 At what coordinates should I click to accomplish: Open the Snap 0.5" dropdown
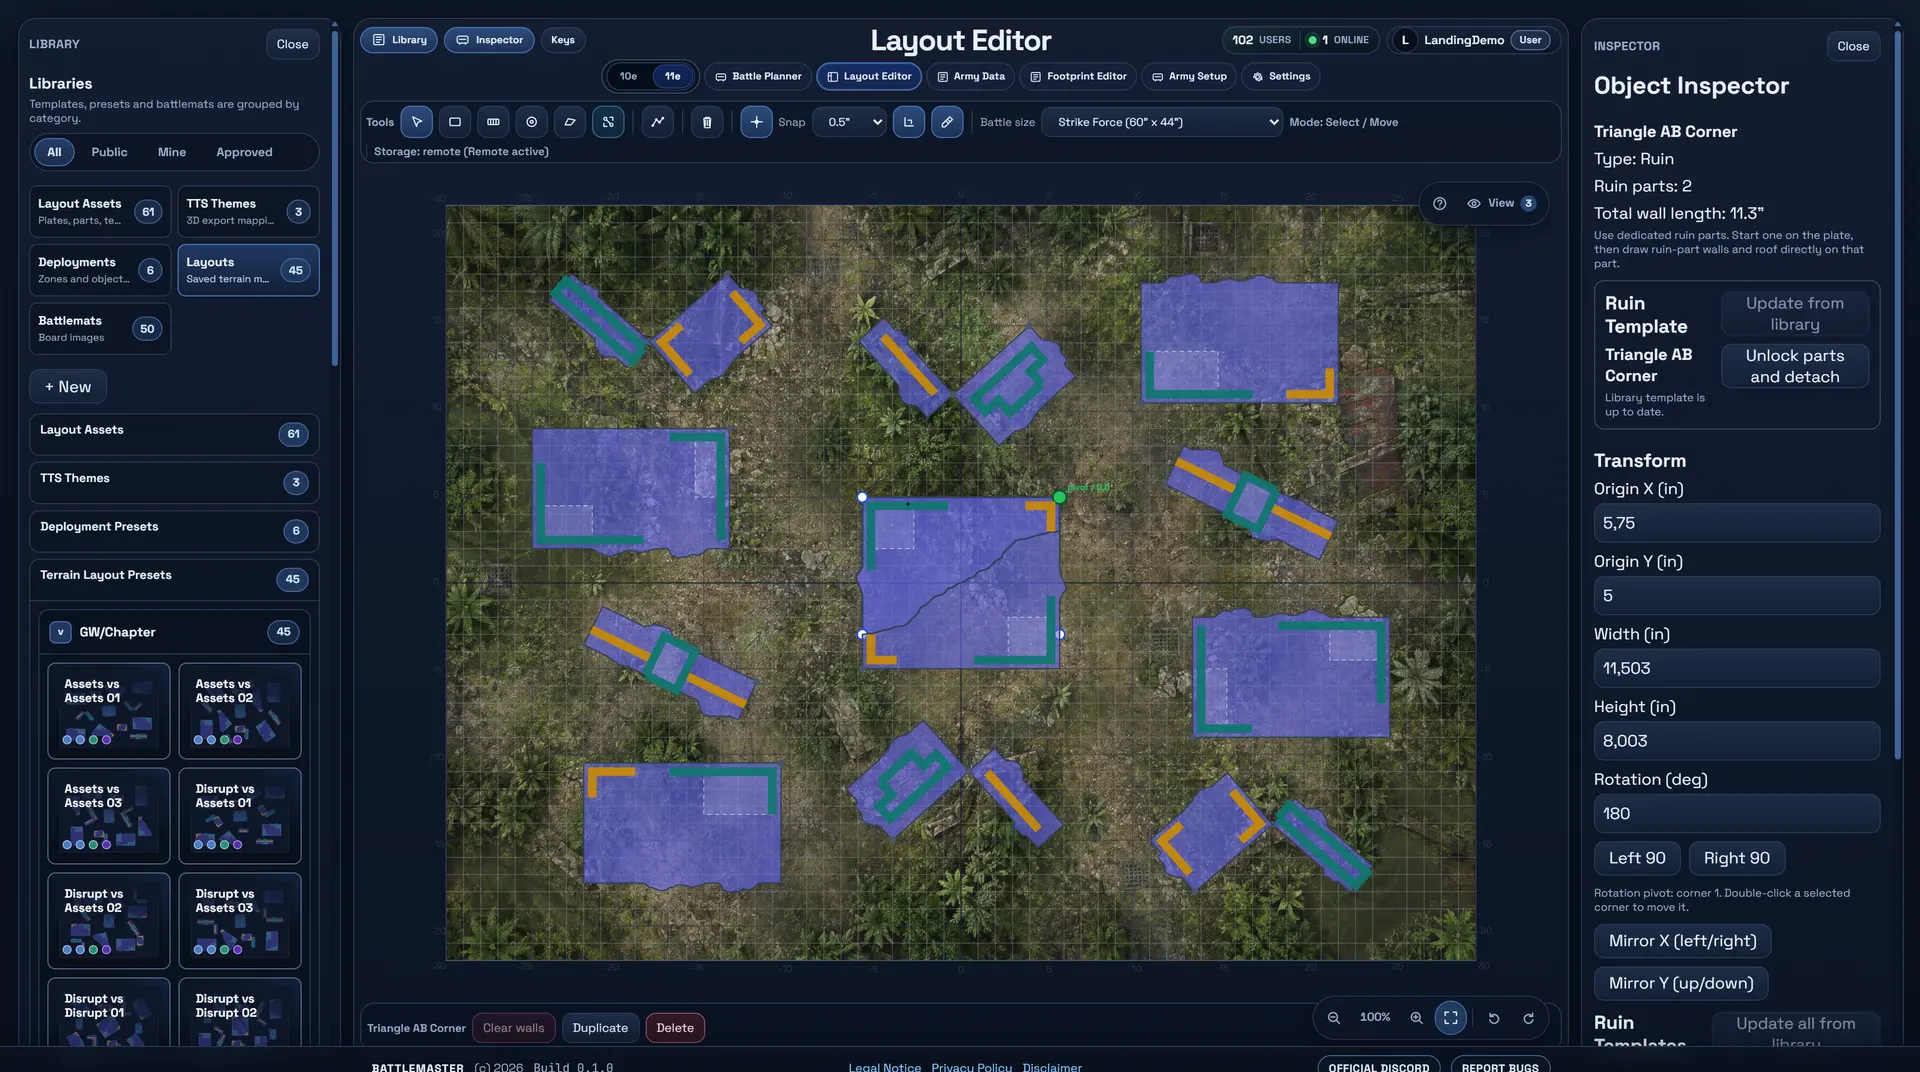(849, 122)
